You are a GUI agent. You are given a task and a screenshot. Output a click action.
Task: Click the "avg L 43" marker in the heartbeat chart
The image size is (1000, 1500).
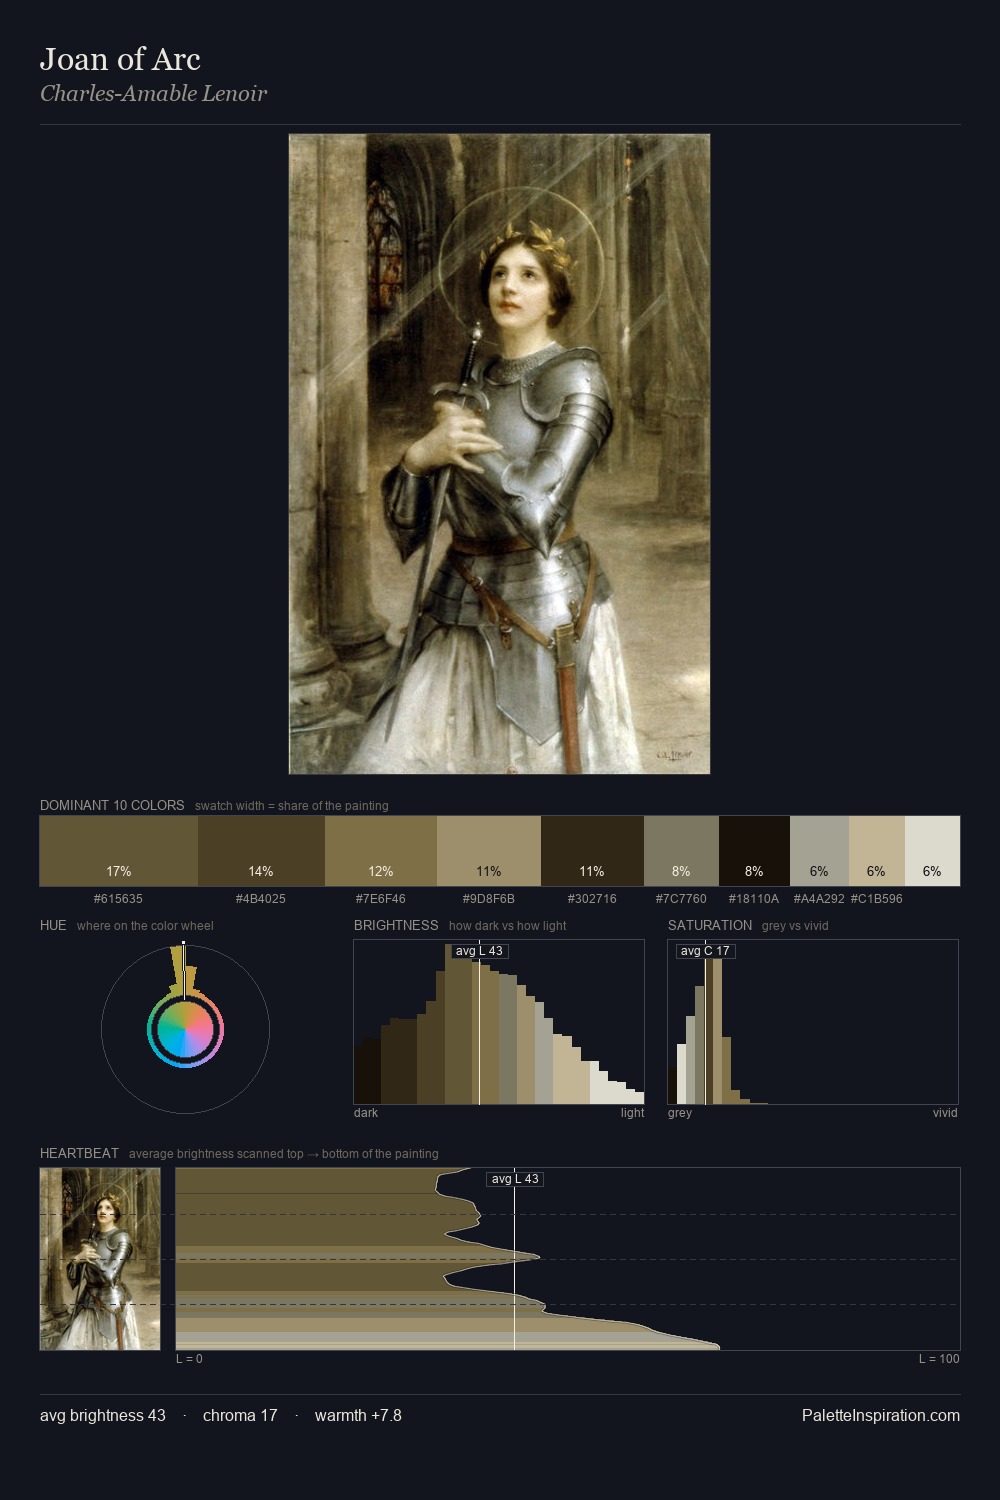pos(515,1179)
